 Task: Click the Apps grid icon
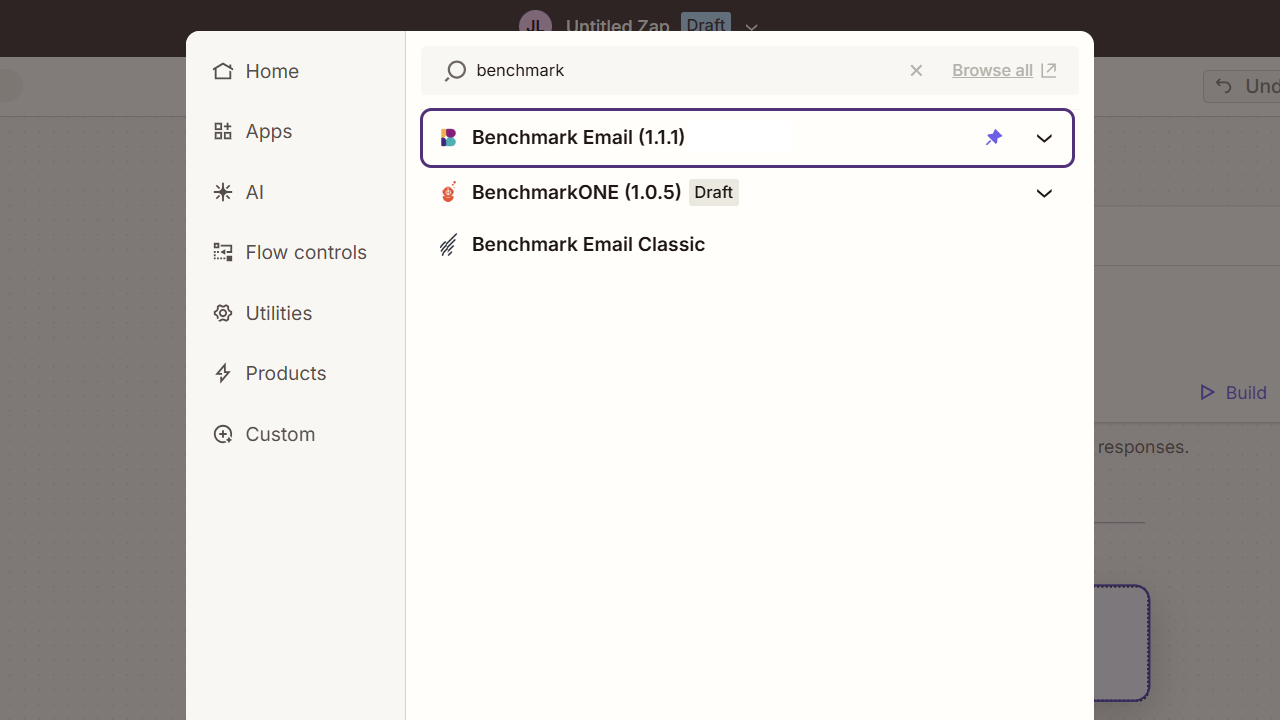[x=223, y=131]
